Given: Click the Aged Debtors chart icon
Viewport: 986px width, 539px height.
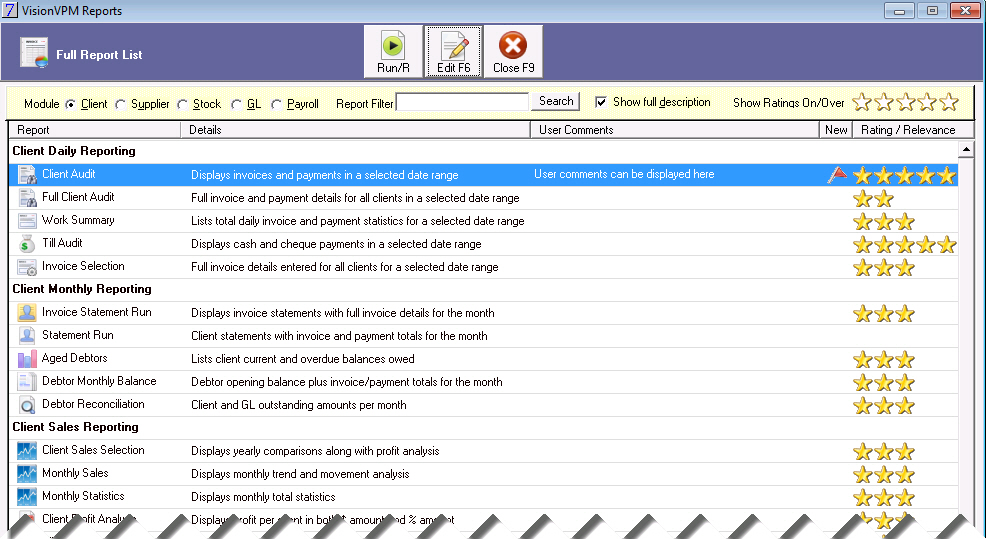Looking at the screenshot, I should tap(27, 359).
